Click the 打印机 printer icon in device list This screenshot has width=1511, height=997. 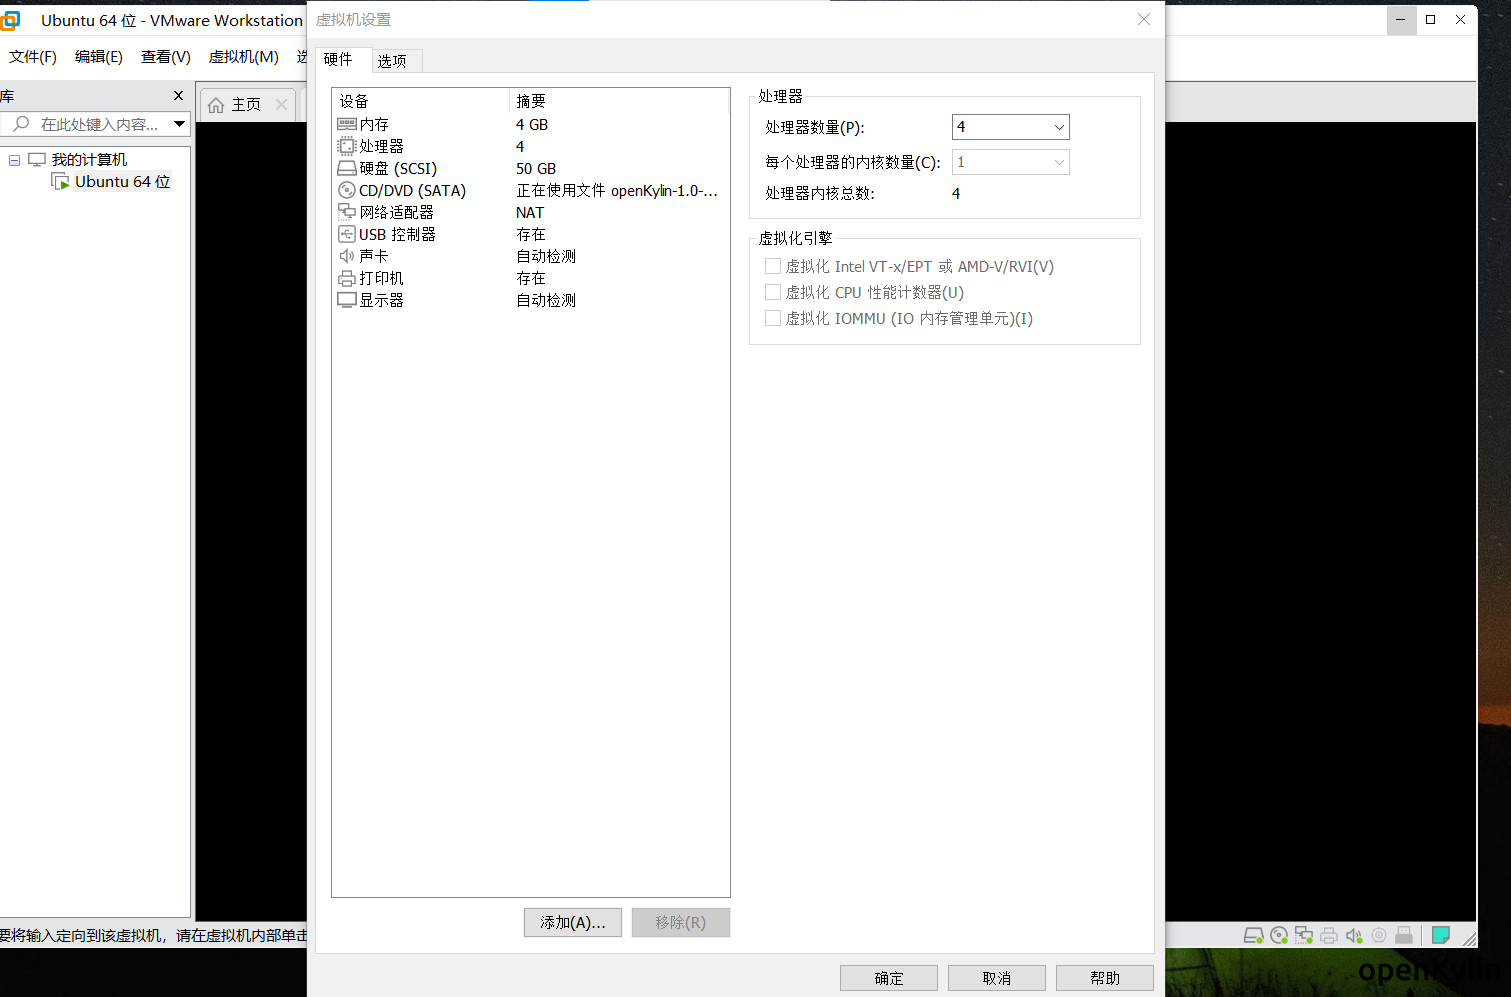346,278
